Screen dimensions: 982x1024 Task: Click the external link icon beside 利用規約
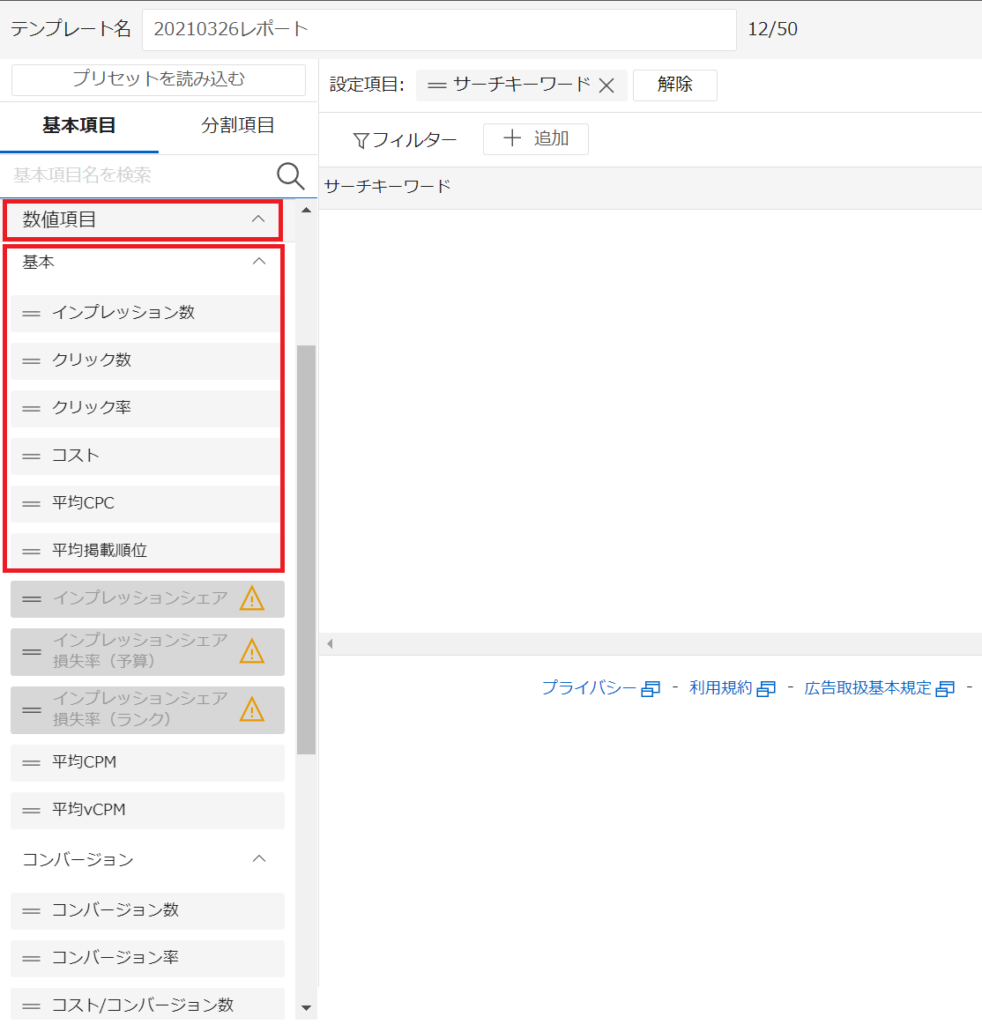766,688
